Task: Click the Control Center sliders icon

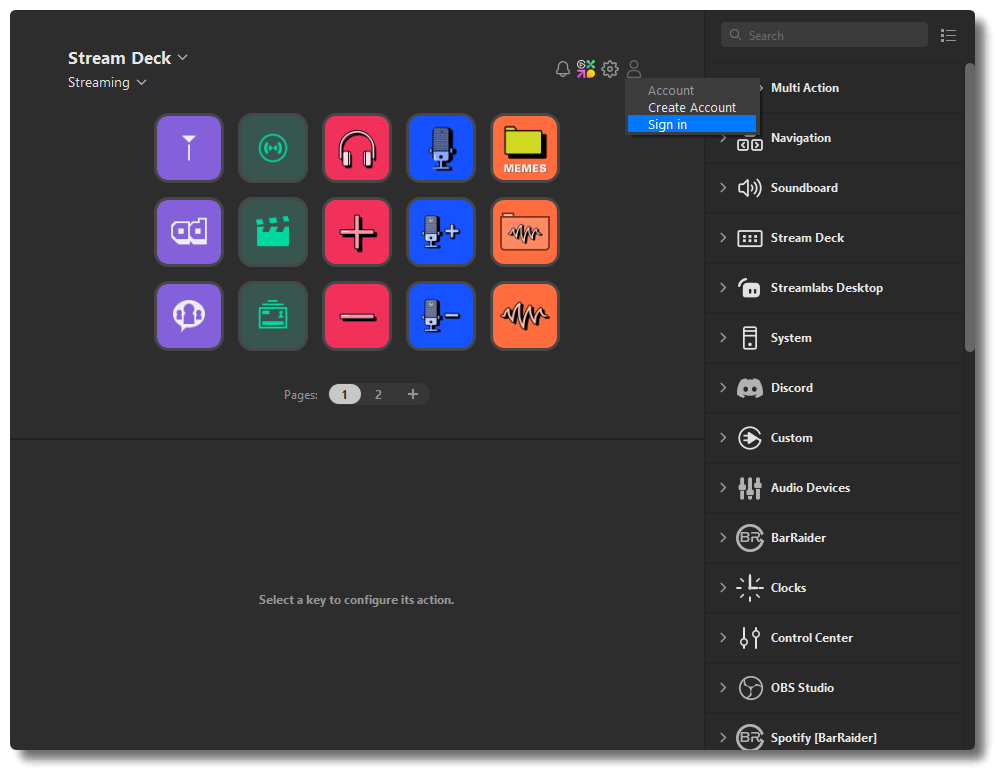Action: (x=749, y=637)
